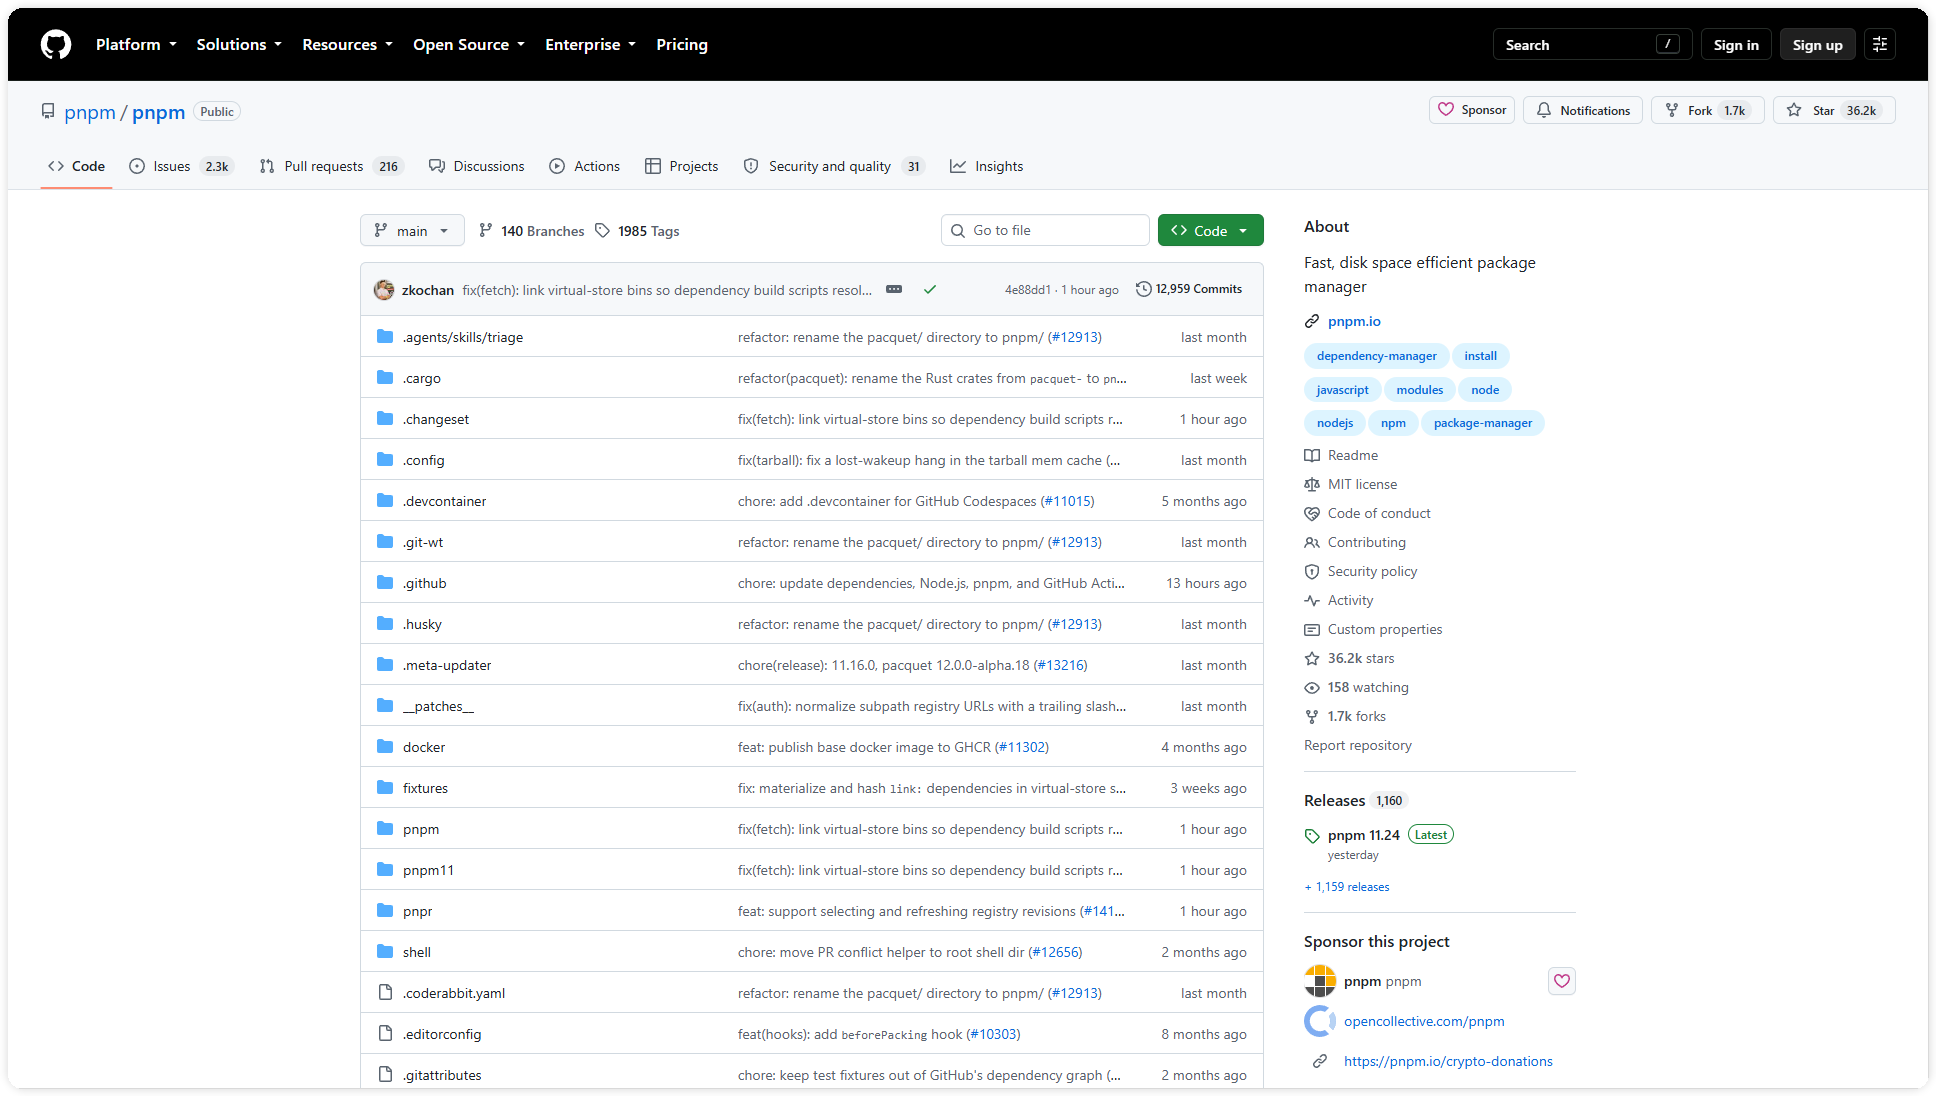1936x1096 pixels.
Task: Select the Code tab
Action: [76, 166]
